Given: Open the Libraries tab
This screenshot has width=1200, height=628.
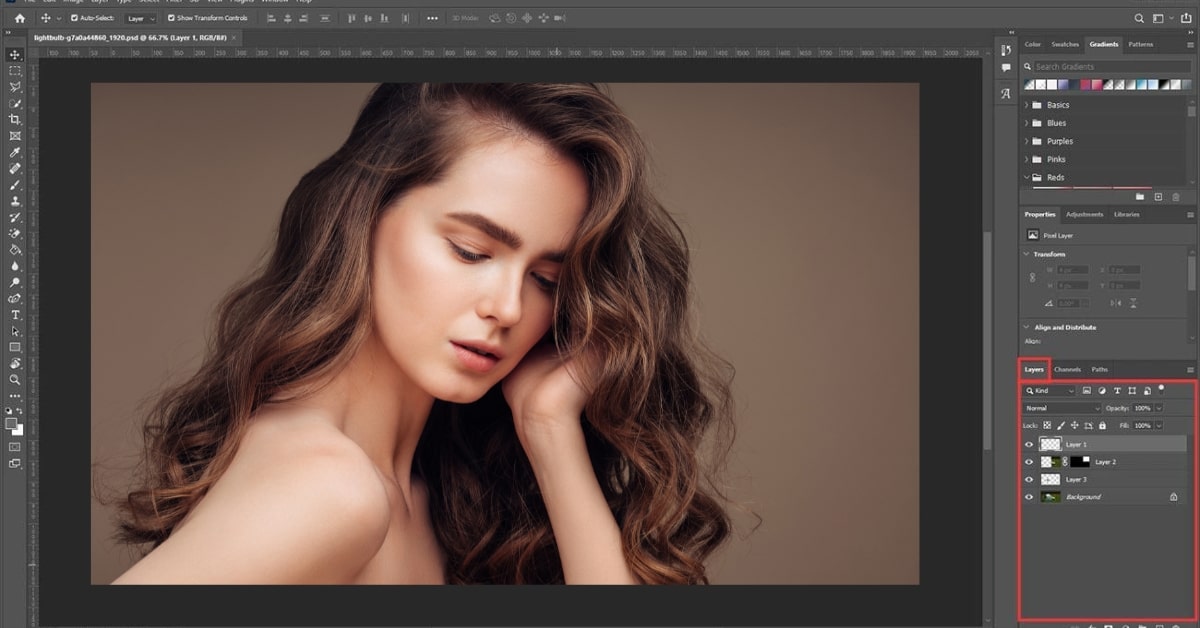Looking at the screenshot, I should tap(1127, 214).
